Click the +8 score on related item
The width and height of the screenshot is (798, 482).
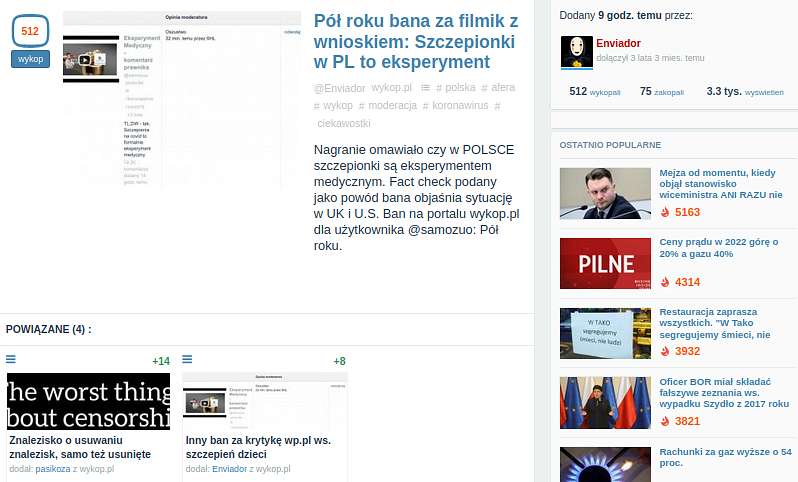(339, 361)
